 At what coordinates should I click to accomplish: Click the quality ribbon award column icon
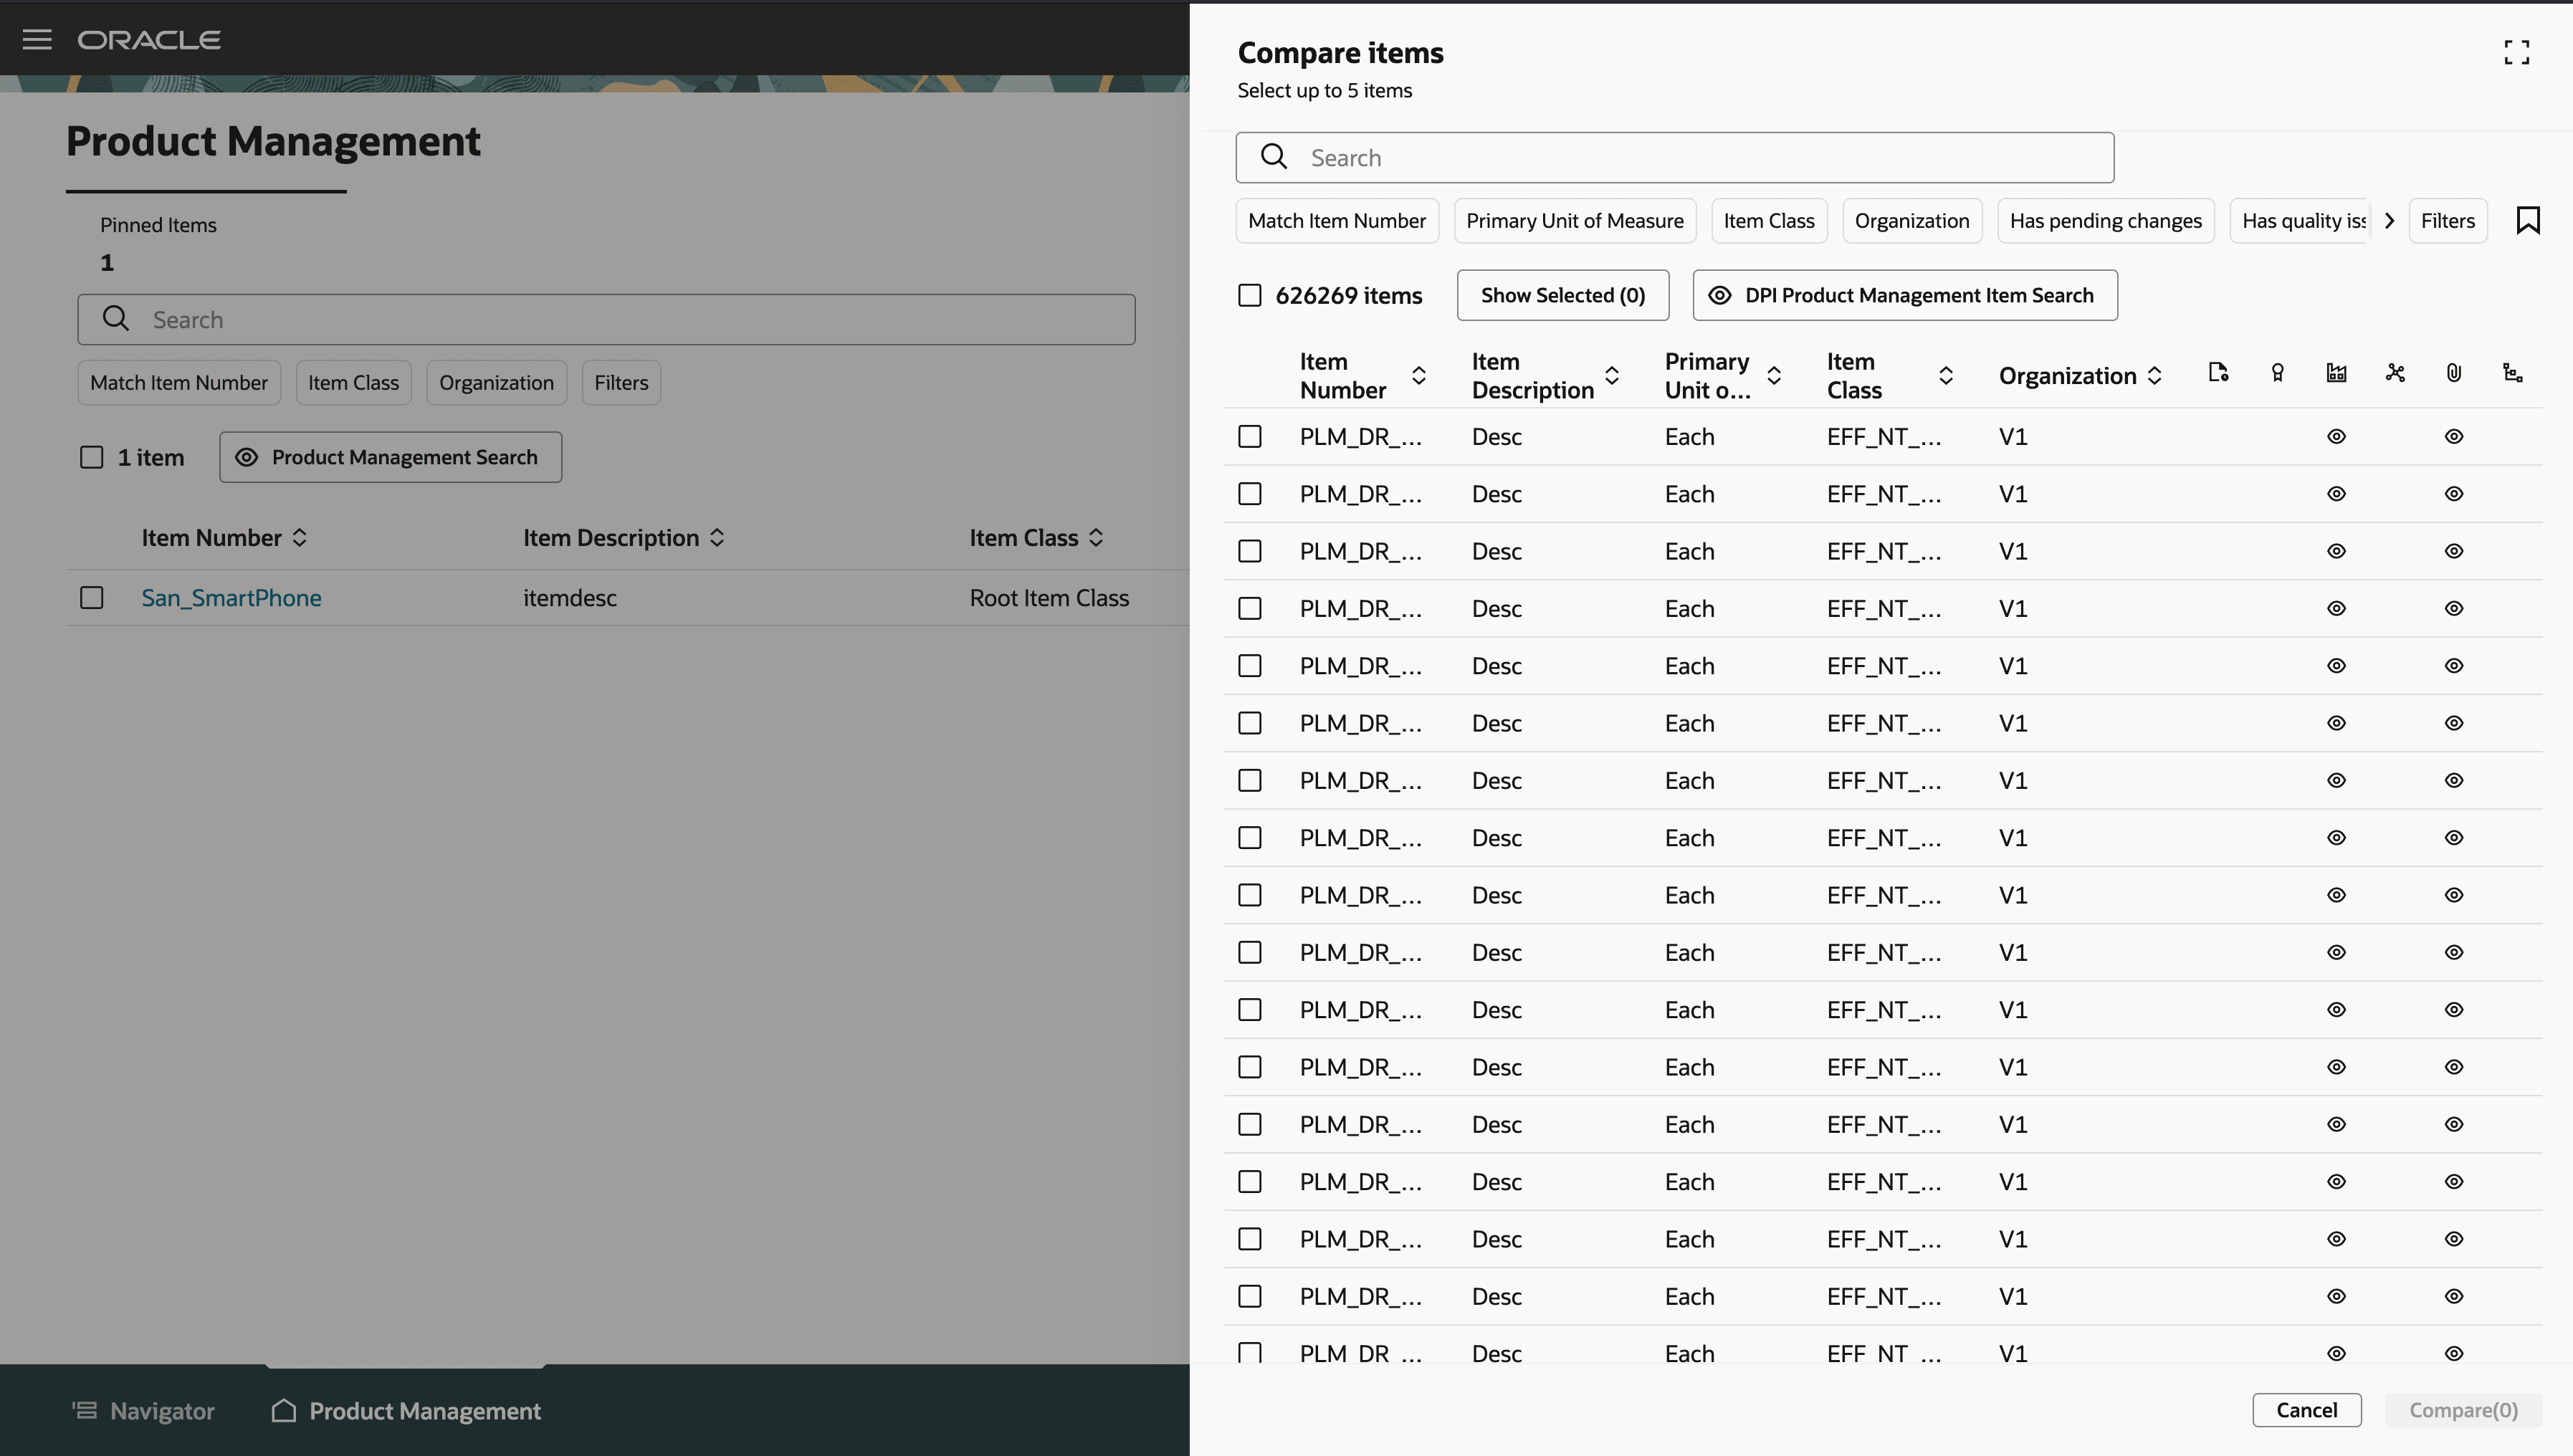(2277, 373)
